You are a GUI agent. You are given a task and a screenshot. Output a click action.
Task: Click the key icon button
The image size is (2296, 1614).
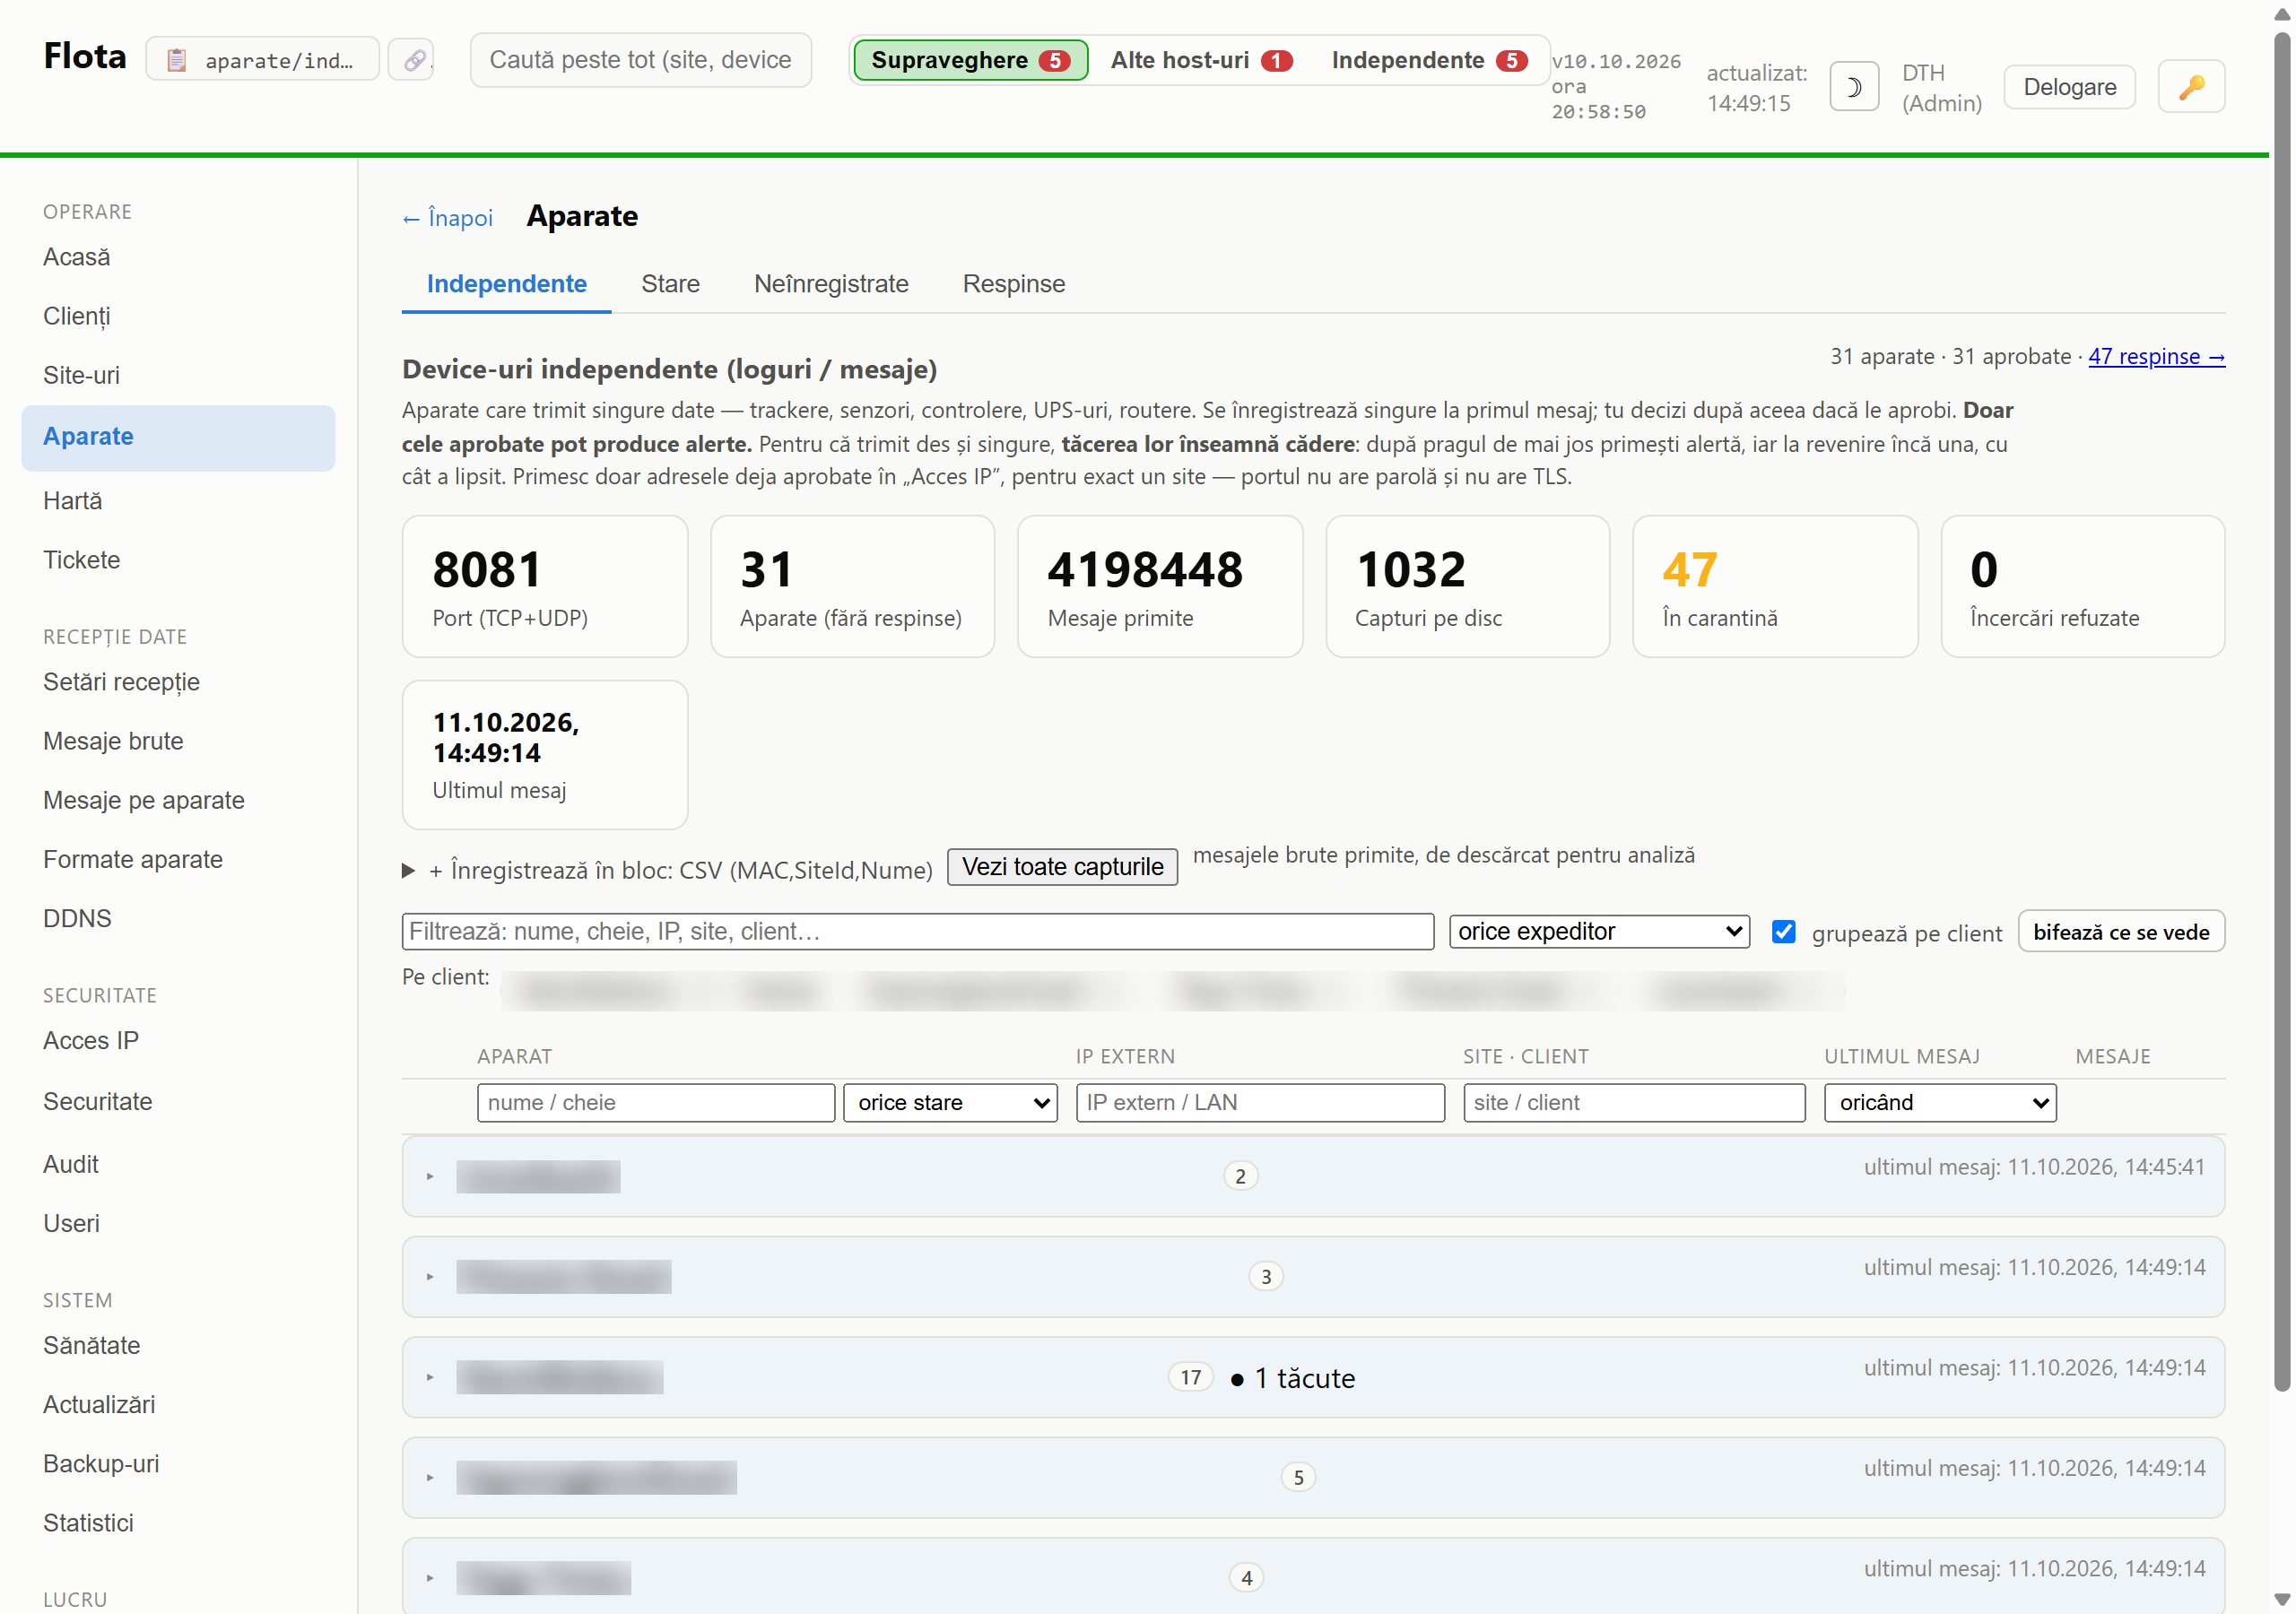2190,87
